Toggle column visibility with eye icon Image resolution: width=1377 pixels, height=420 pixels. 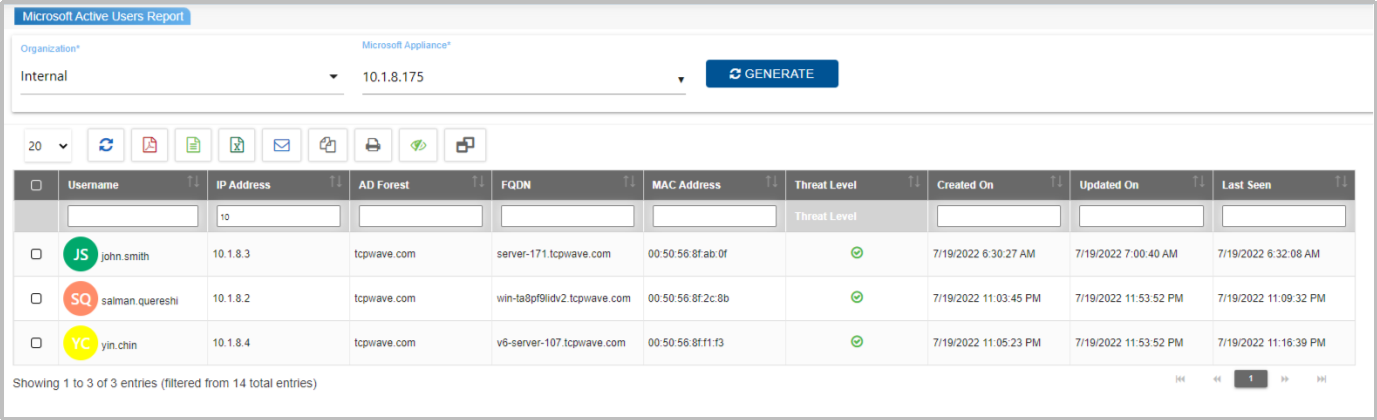[418, 145]
